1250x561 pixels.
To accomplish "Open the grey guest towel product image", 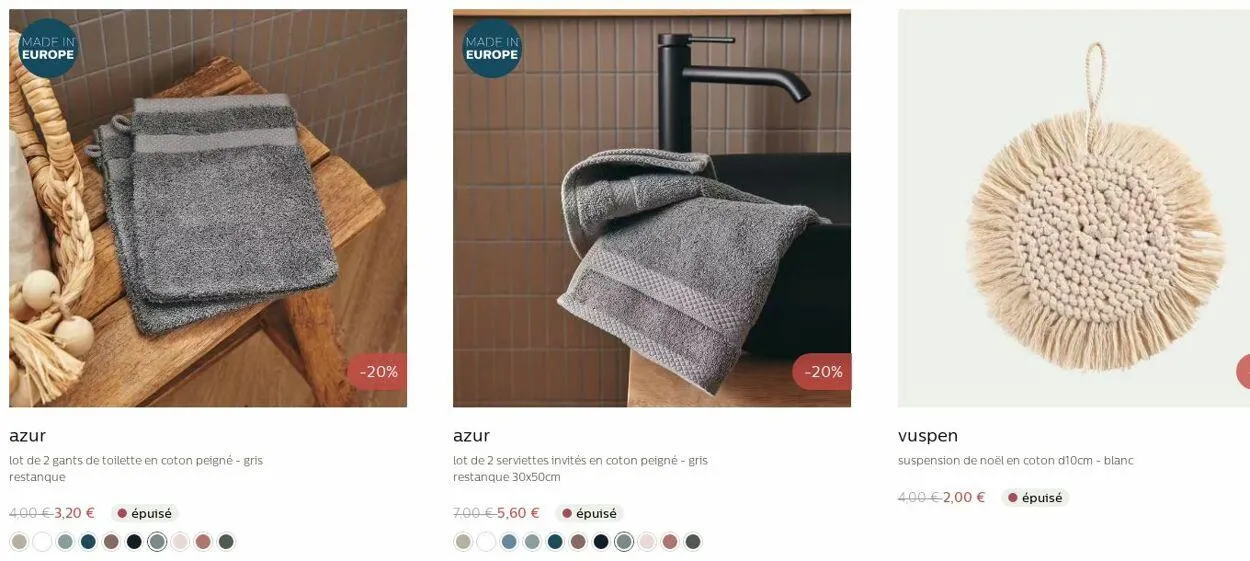I will coord(652,208).
